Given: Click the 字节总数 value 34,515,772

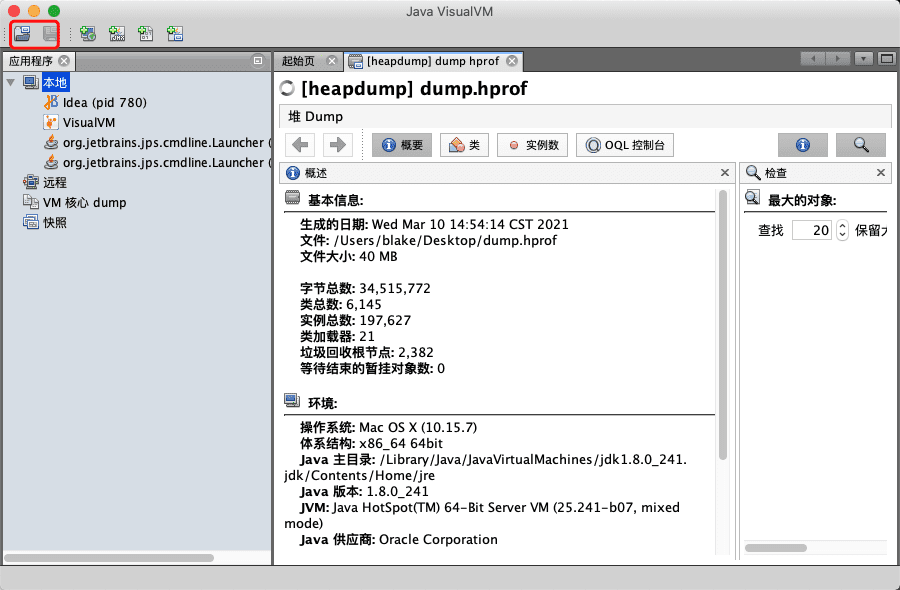Looking at the screenshot, I should [x=395, y=289].
